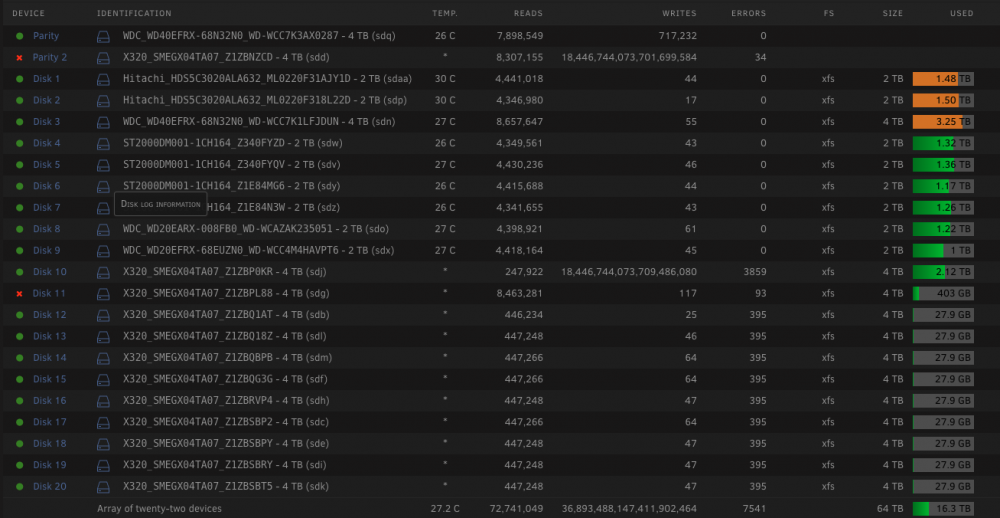This screenshot has width=1000, height=518.
Task: Click Disk 11 usage bar showing 403 GB
Action: [x=943, y=293]
